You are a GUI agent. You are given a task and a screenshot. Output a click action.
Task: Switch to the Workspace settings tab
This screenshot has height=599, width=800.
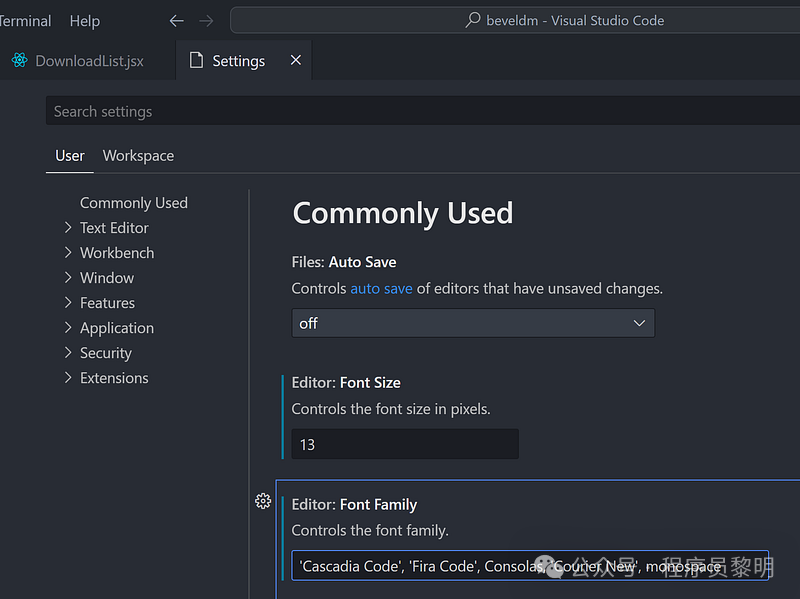point(138,156)
